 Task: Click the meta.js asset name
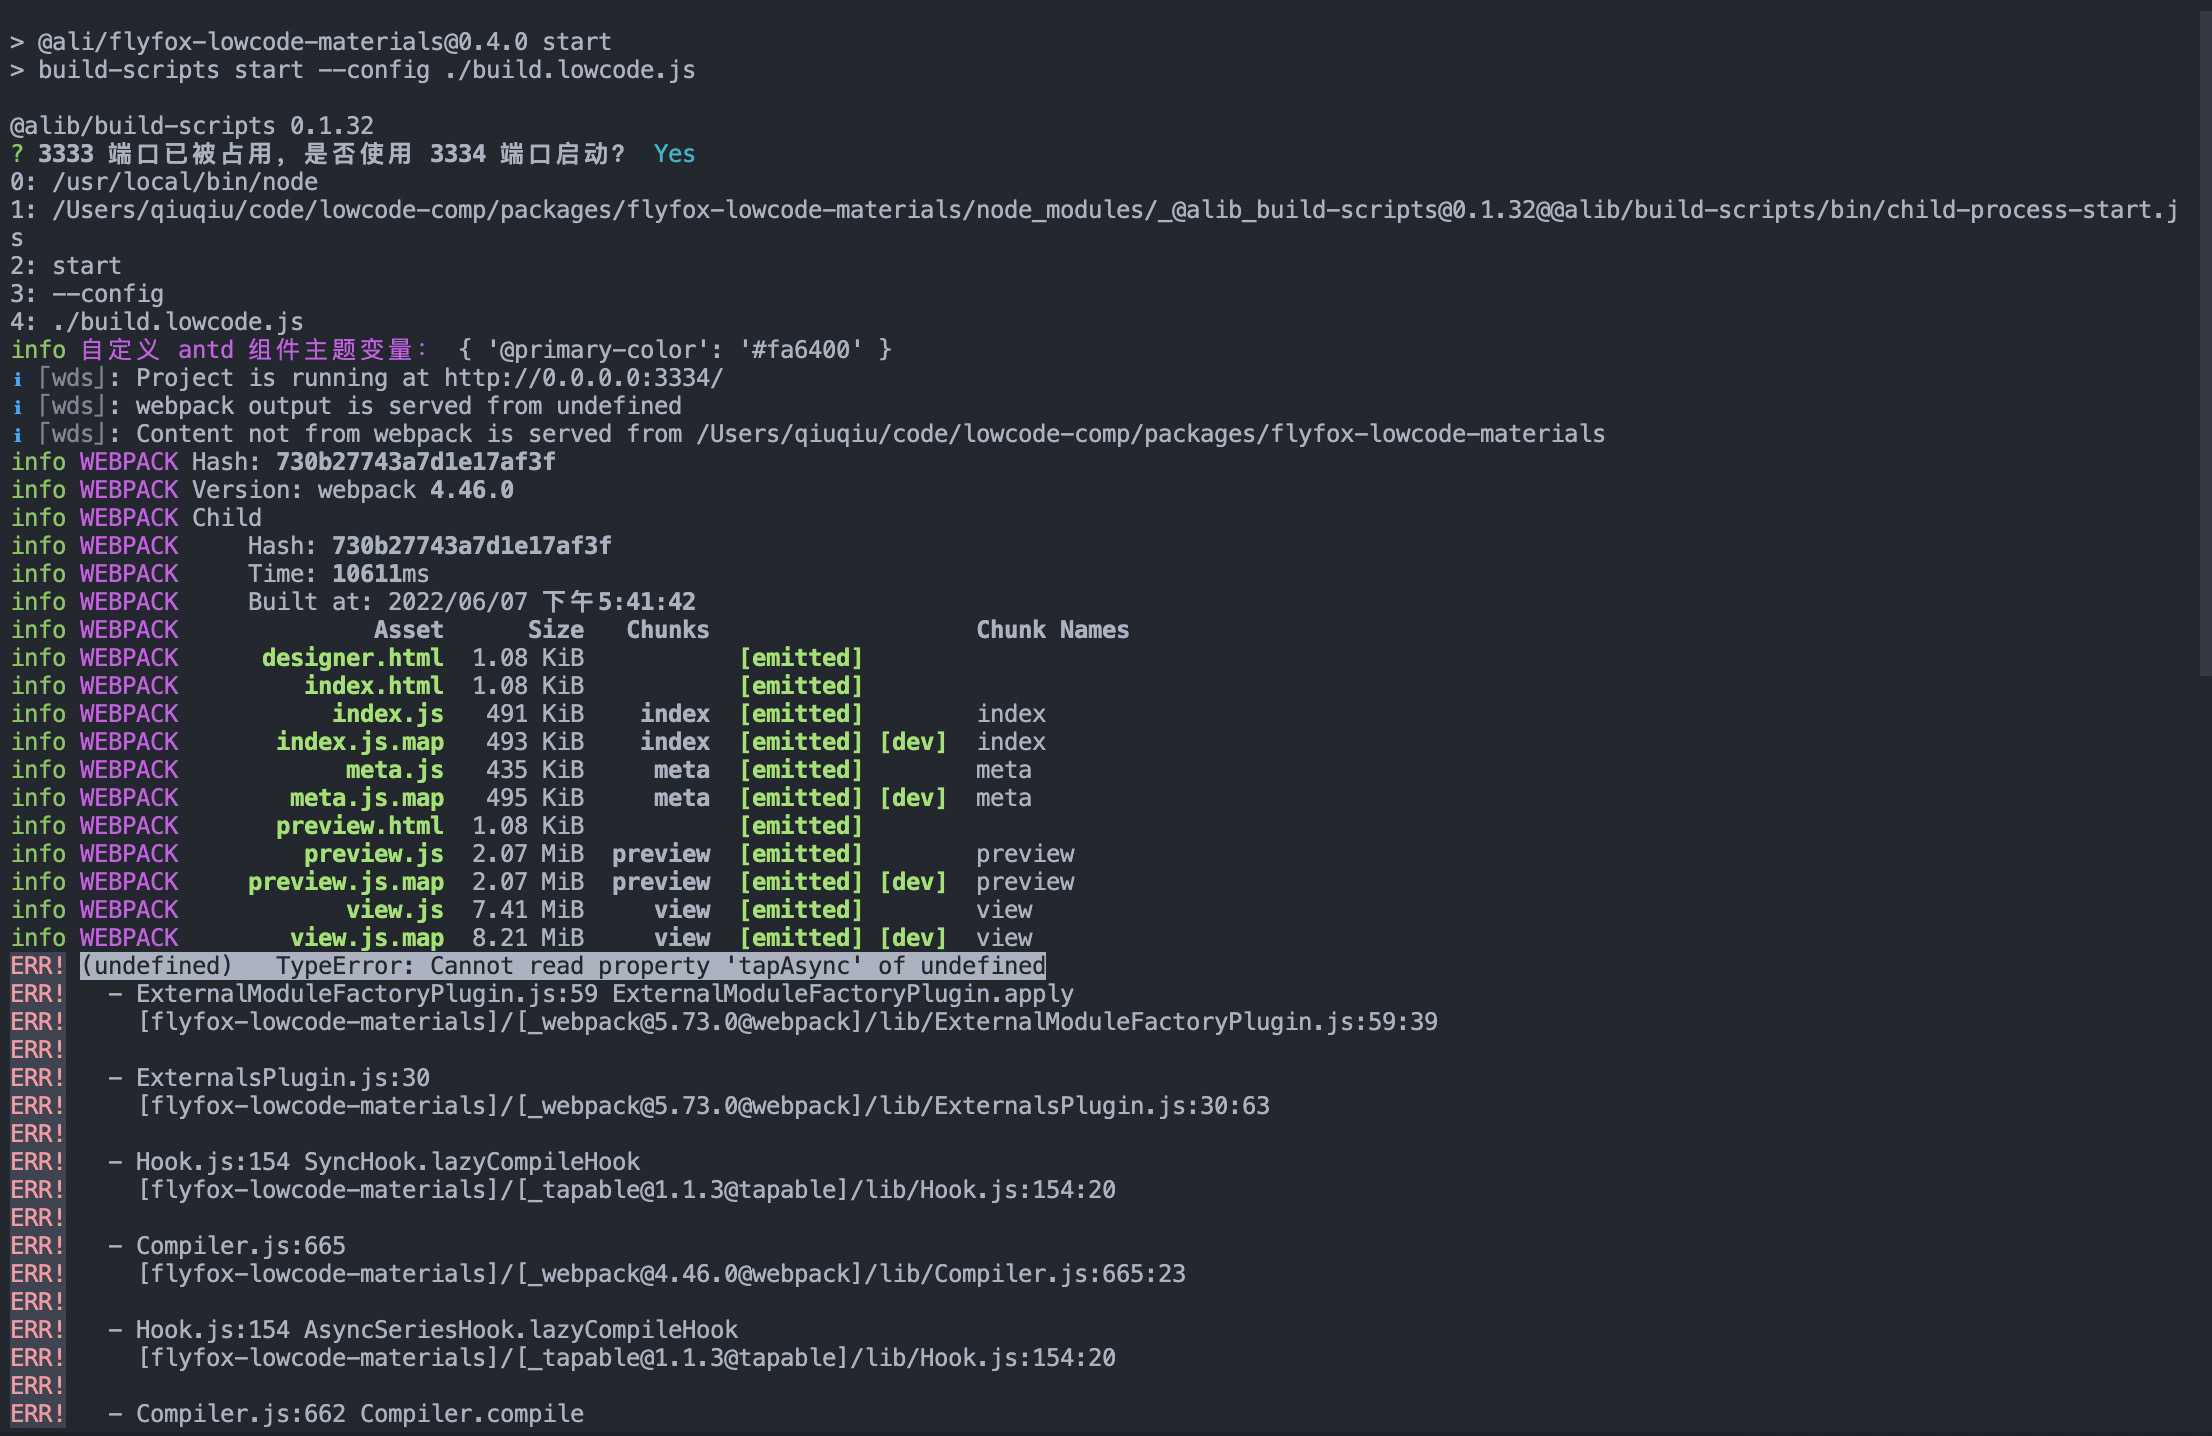[x=394, y=770]
